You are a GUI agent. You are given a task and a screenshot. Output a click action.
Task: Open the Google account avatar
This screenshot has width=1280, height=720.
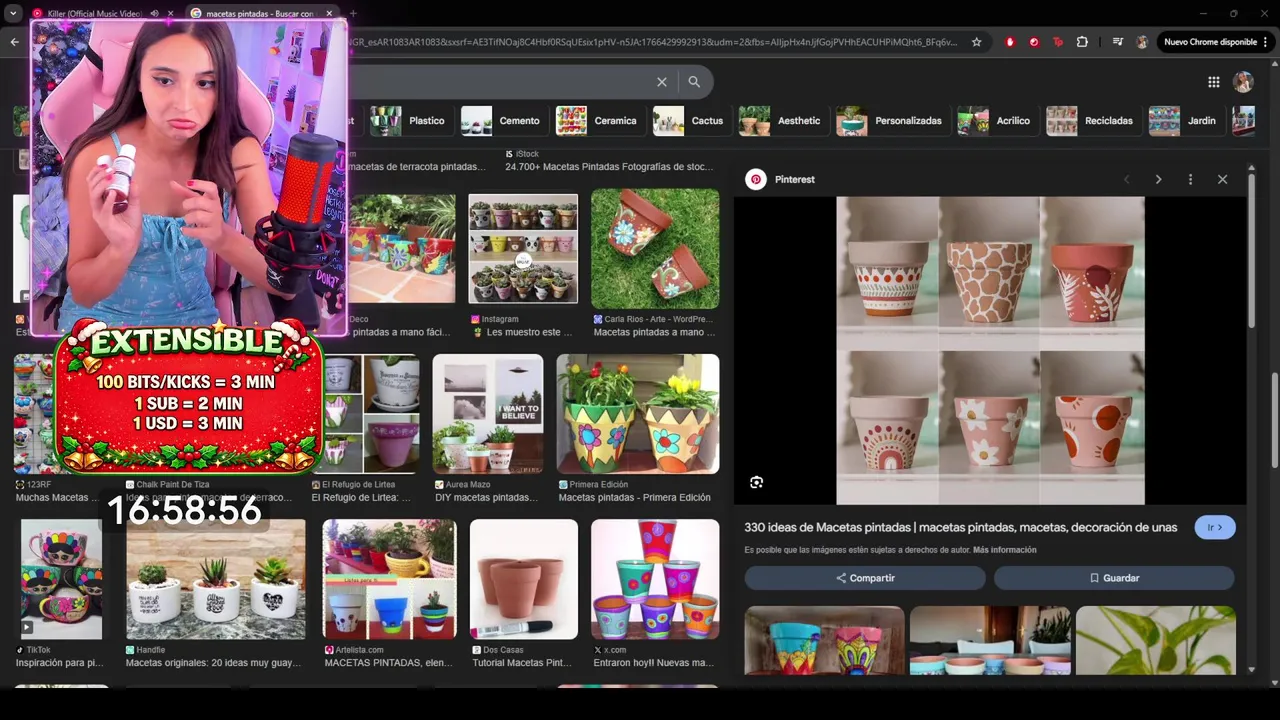pos(1243,82)
